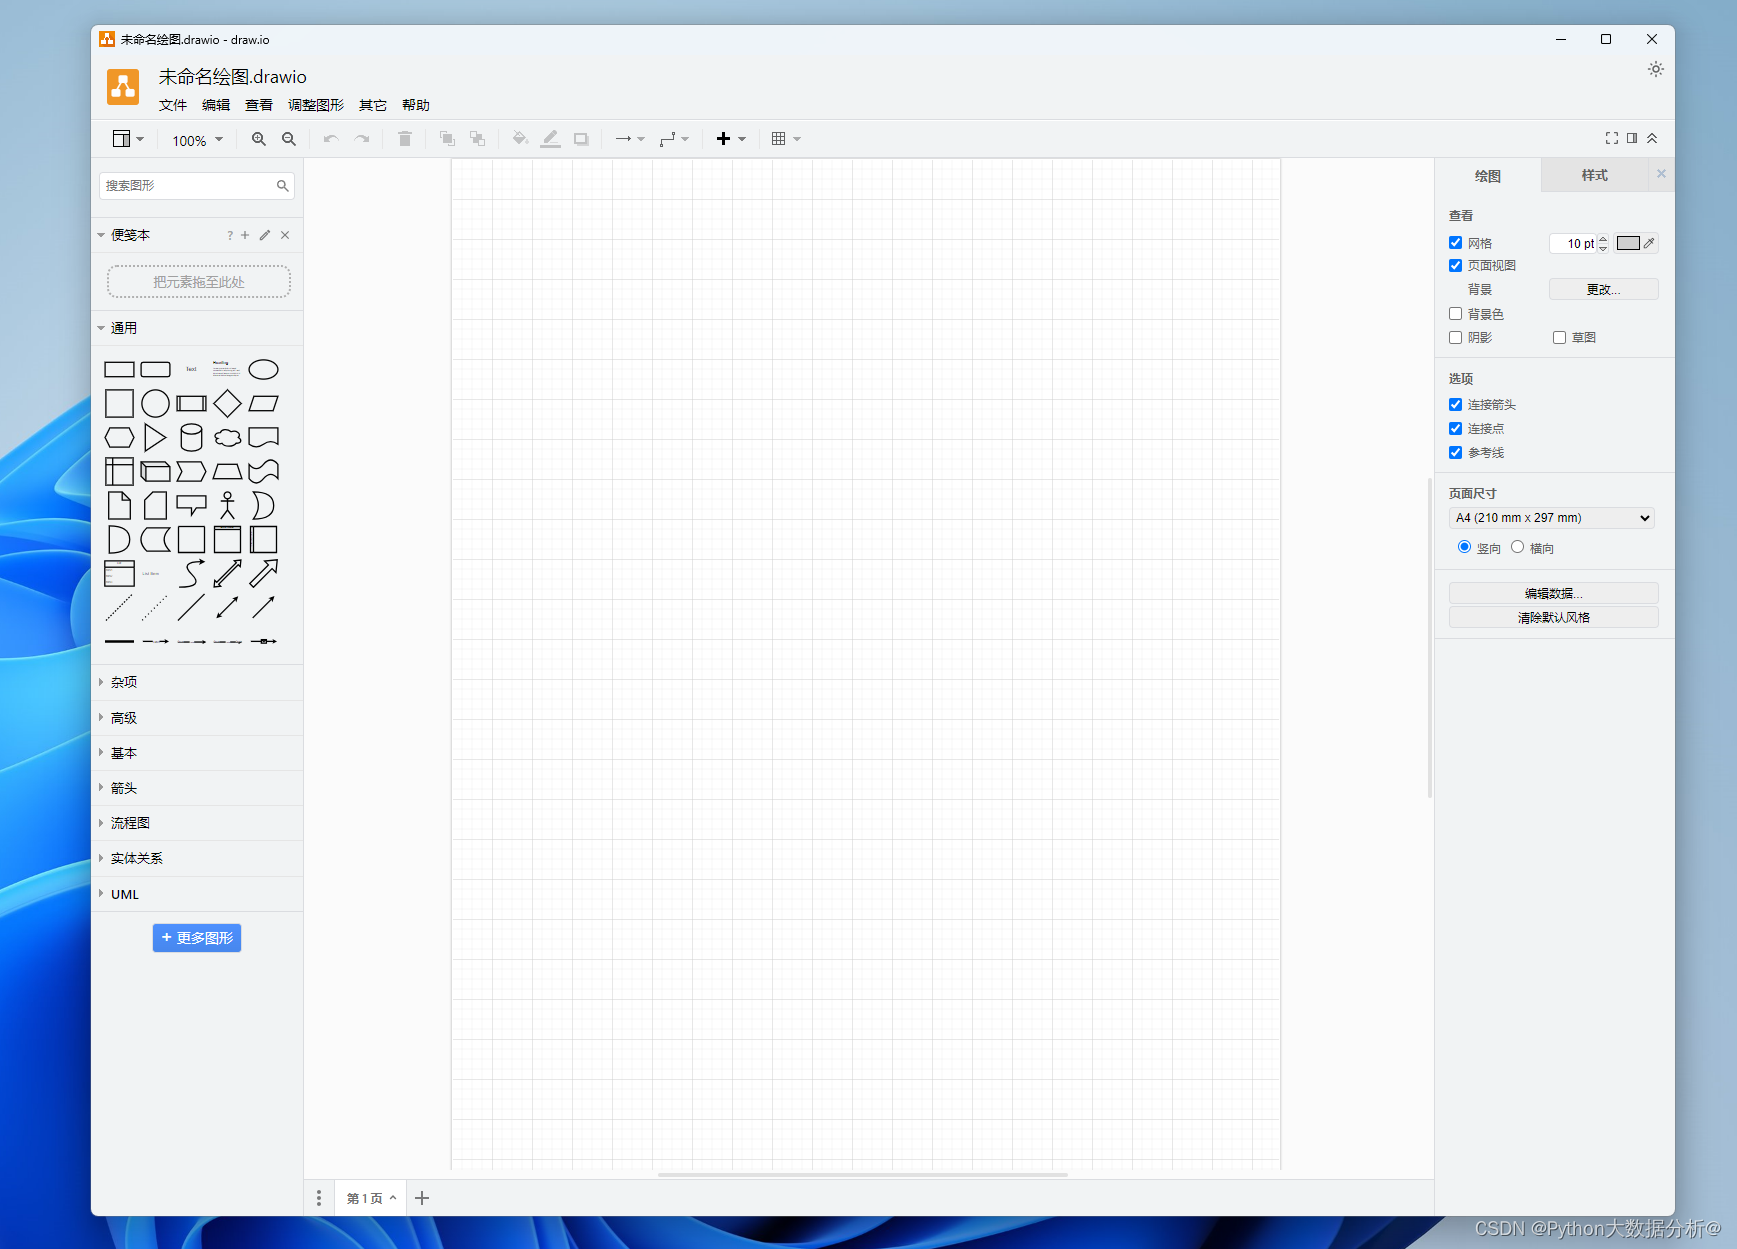Viewport: 1737px width, 1249px height.
Task: Click the 编辑数据 button
Action: point(1553,593)
